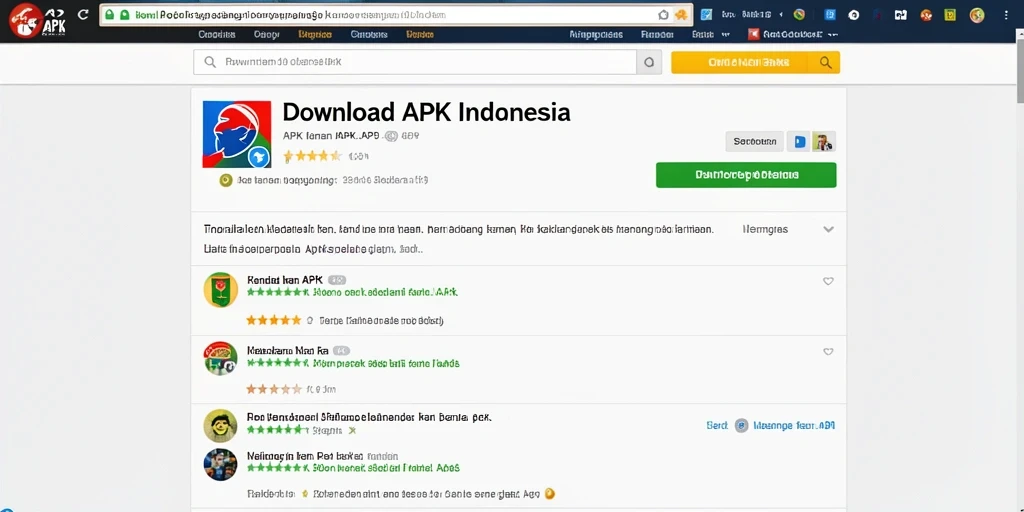Click the magnifier on the yellow search button
This screenshot has width=1024, height=512.
coord(825,62)
